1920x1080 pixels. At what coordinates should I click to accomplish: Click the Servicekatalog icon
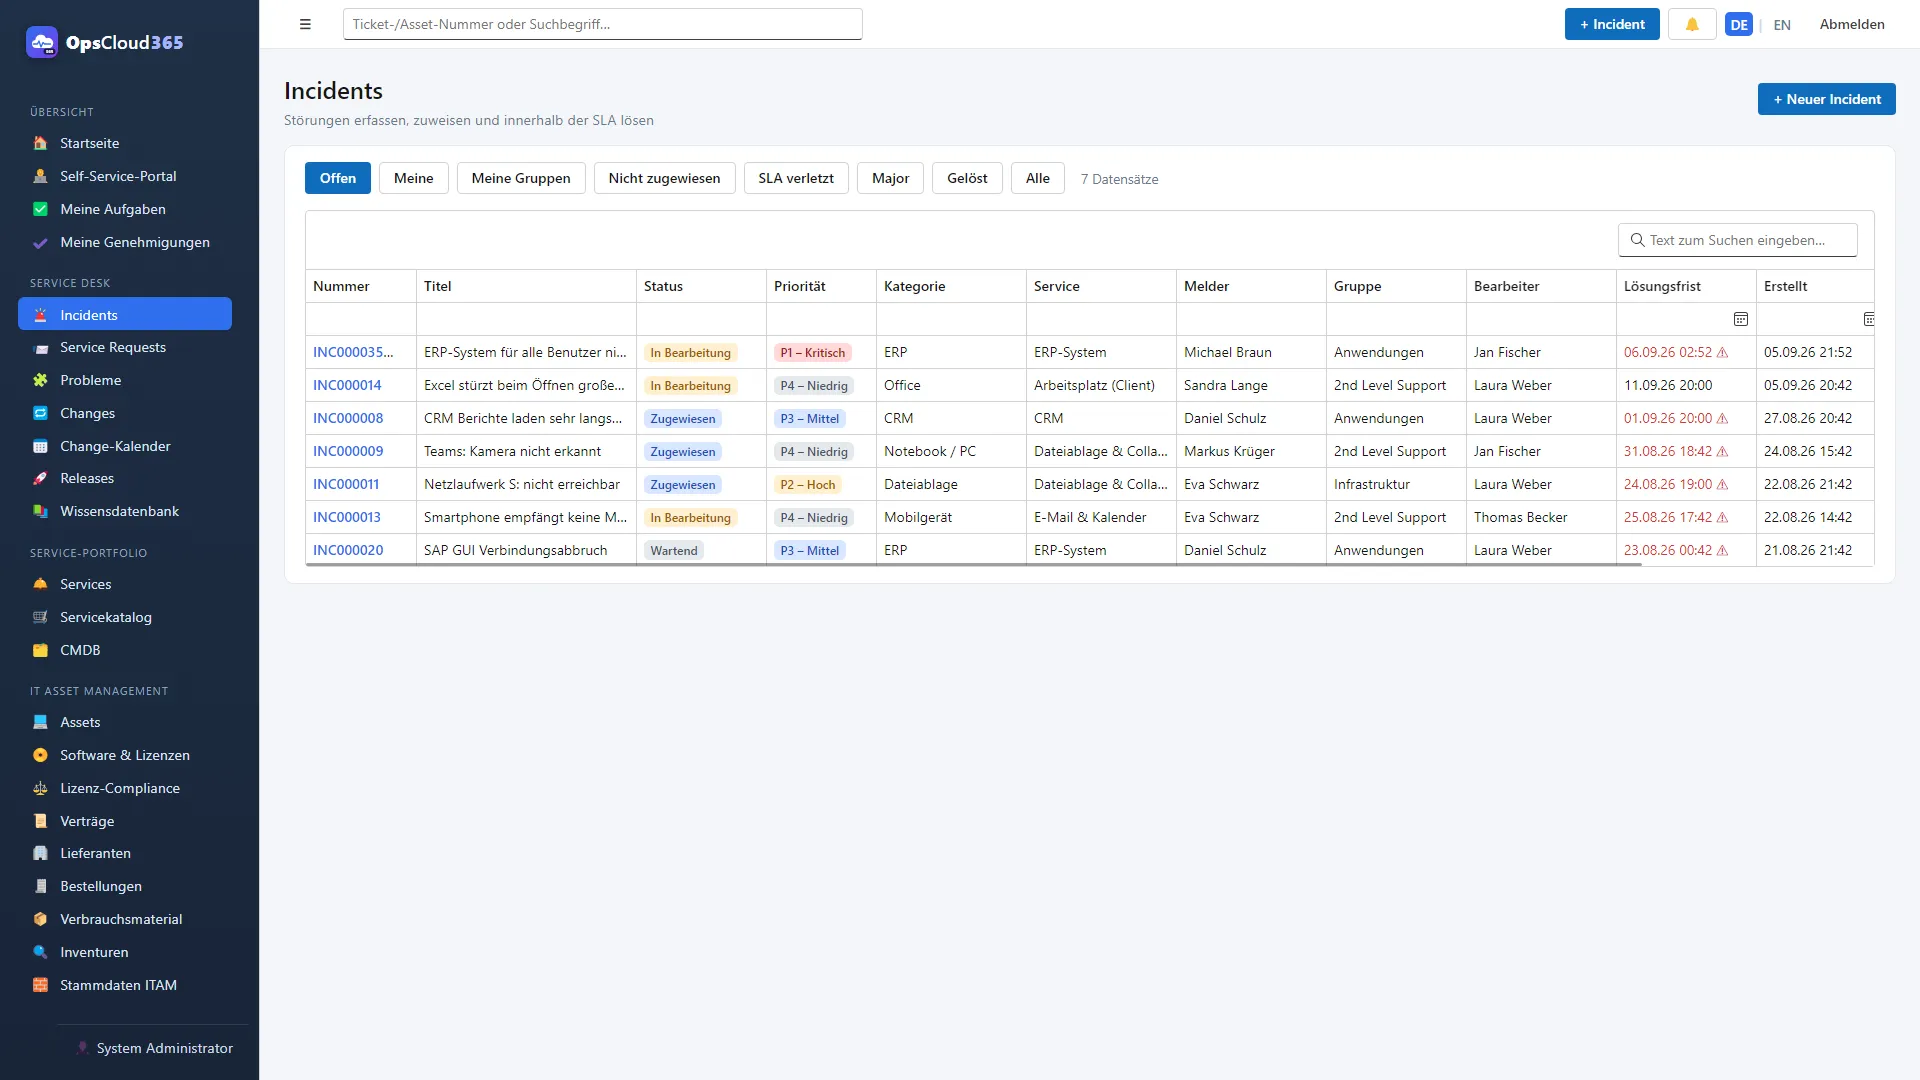(40, 617)
